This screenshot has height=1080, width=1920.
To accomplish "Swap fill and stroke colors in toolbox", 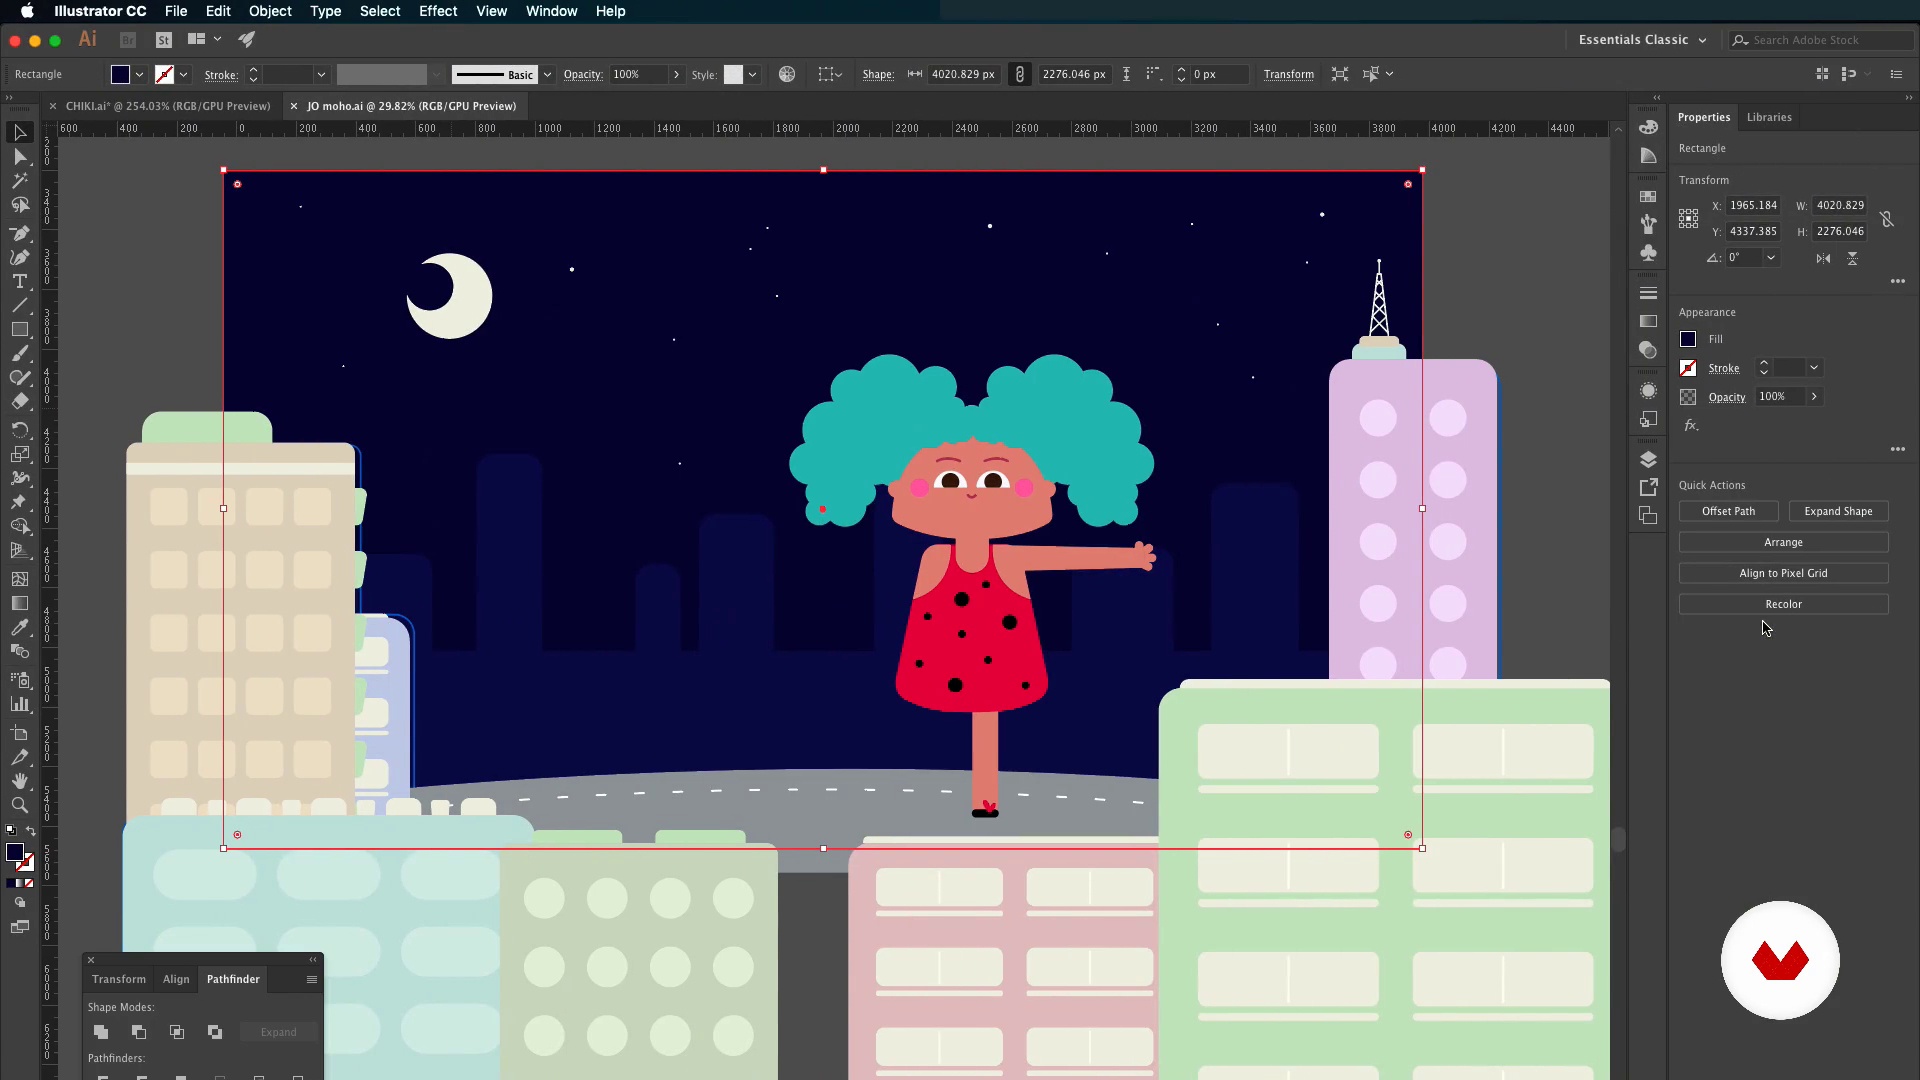I will click(30, 831).
